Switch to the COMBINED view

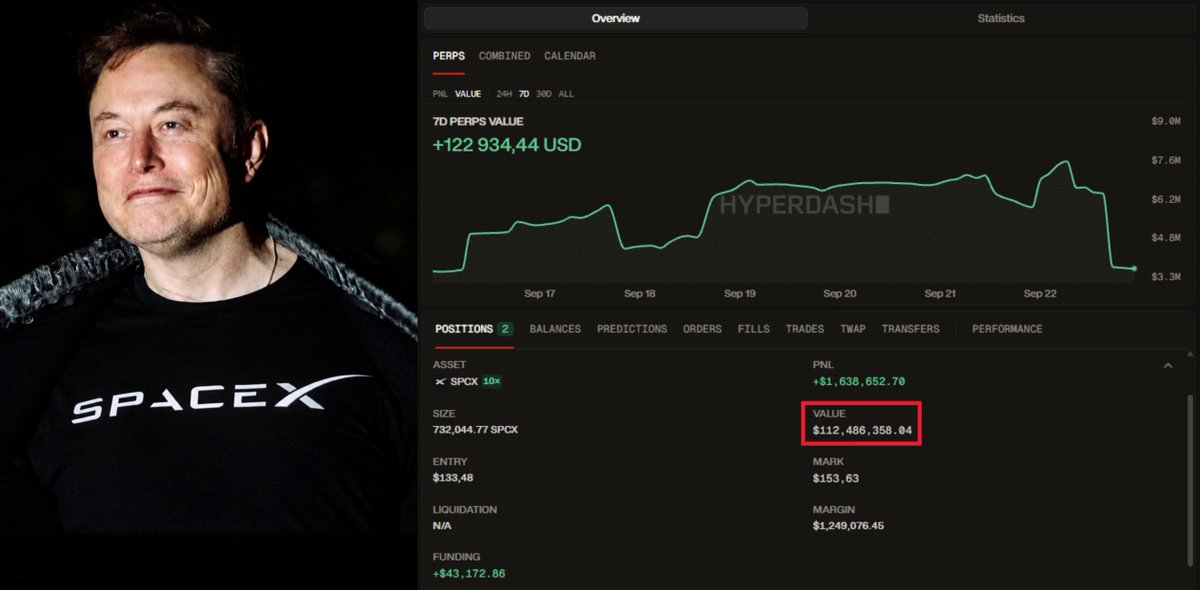point(505,56)
